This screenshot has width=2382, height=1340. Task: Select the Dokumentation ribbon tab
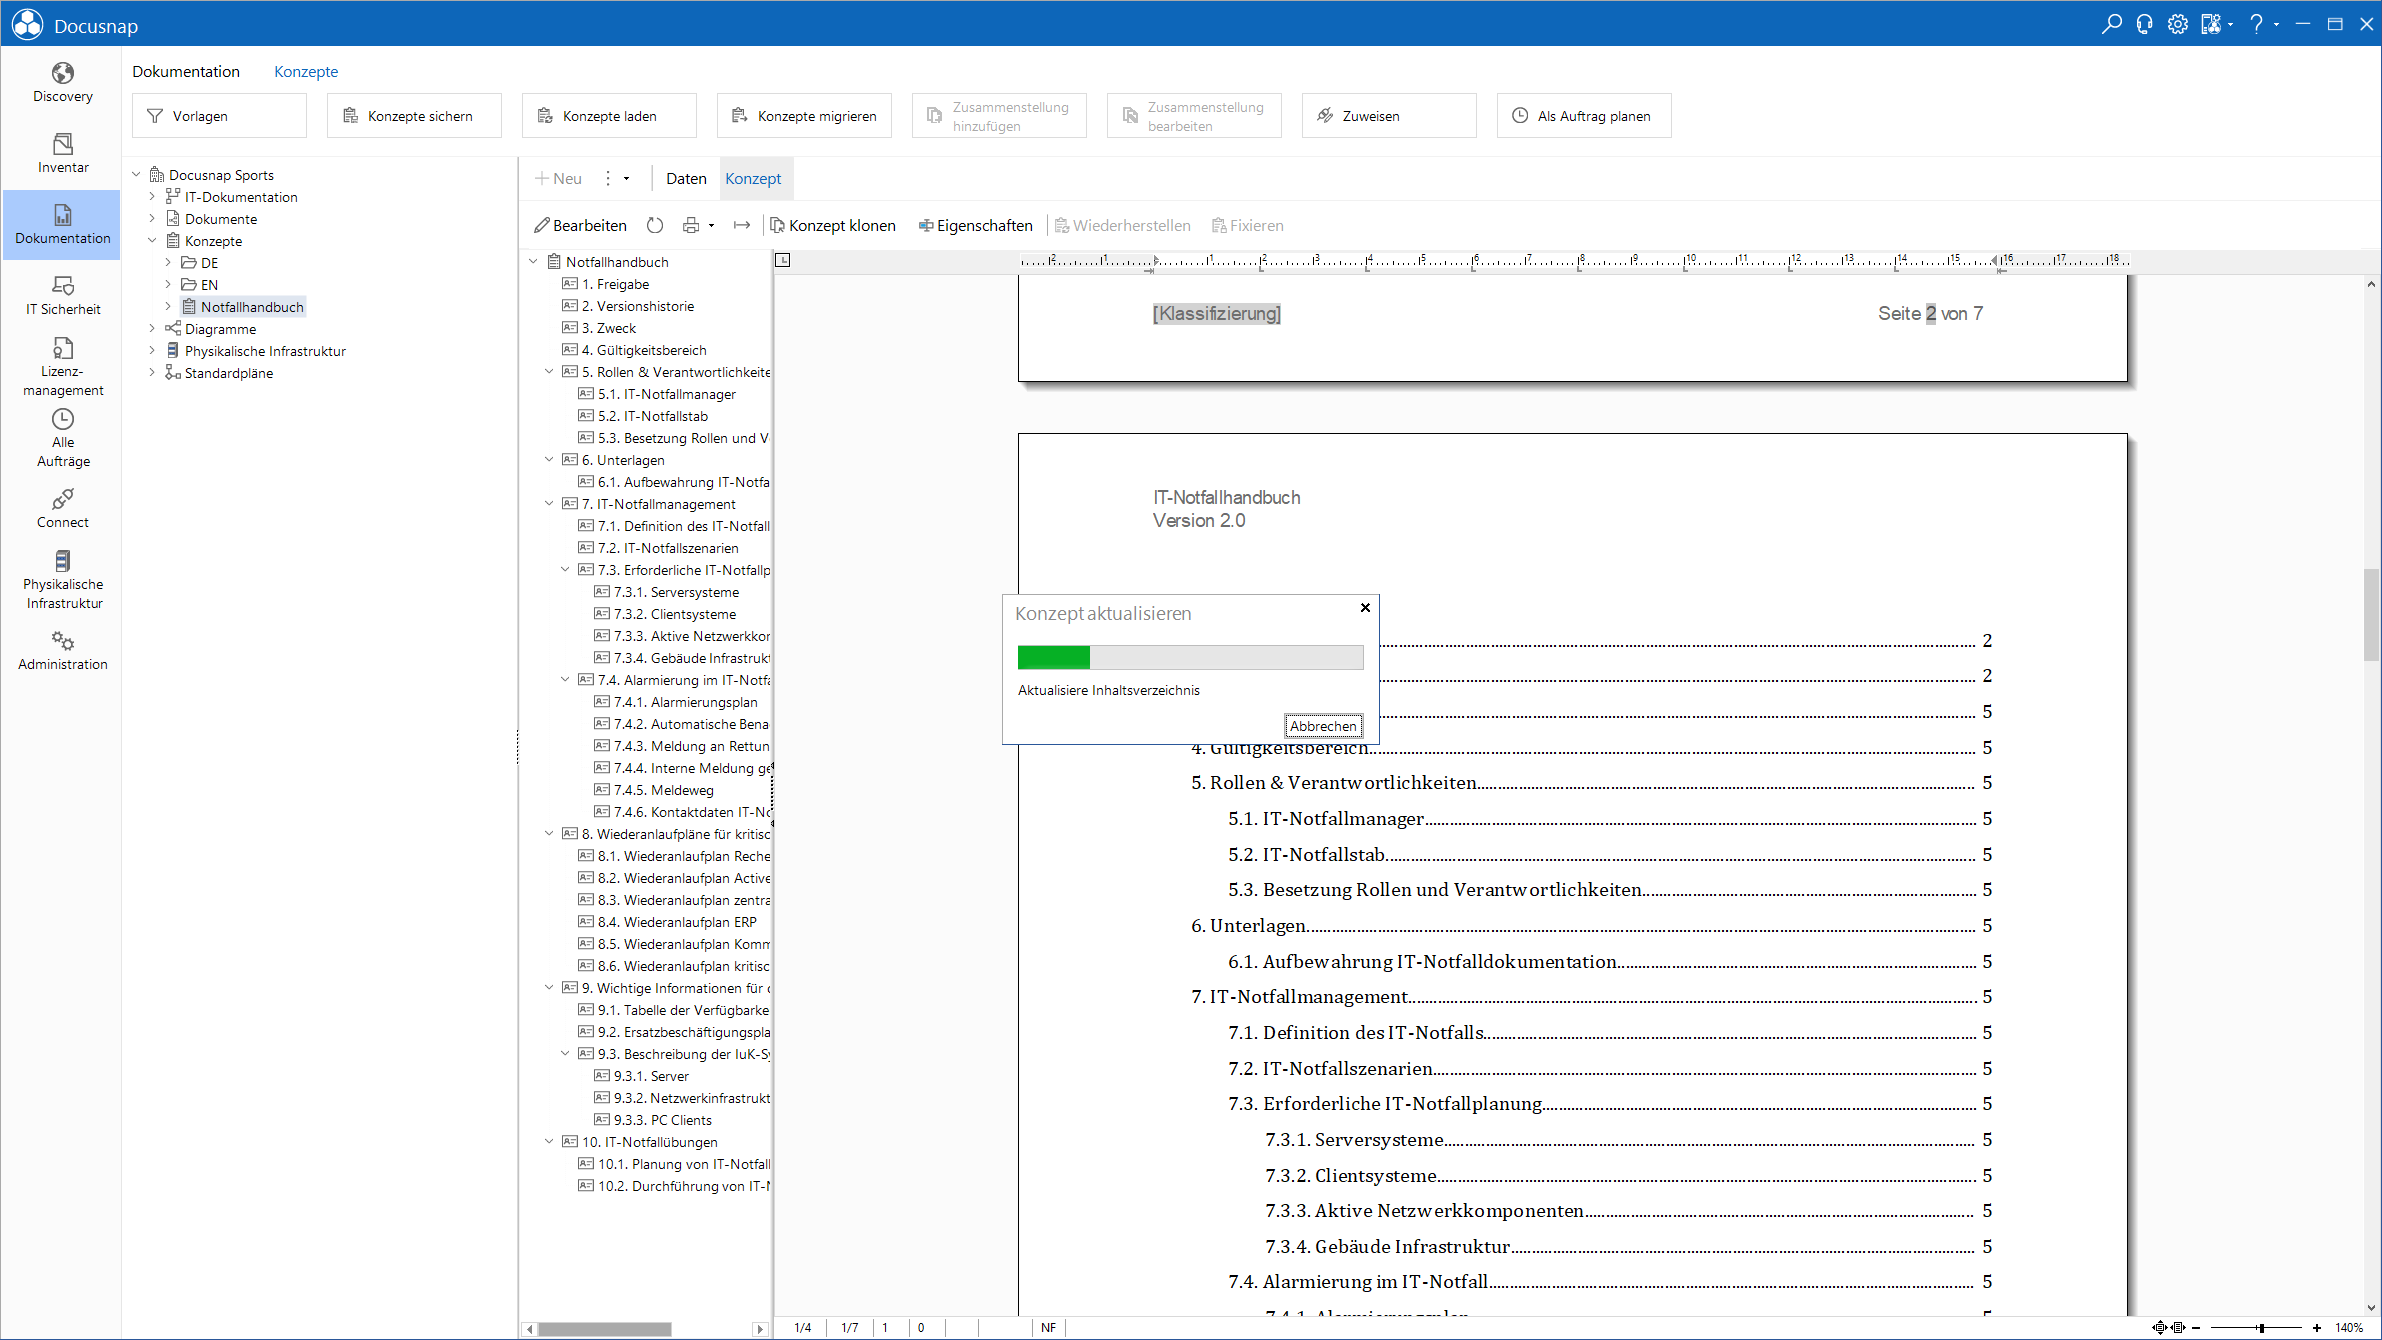pos(186,72)
